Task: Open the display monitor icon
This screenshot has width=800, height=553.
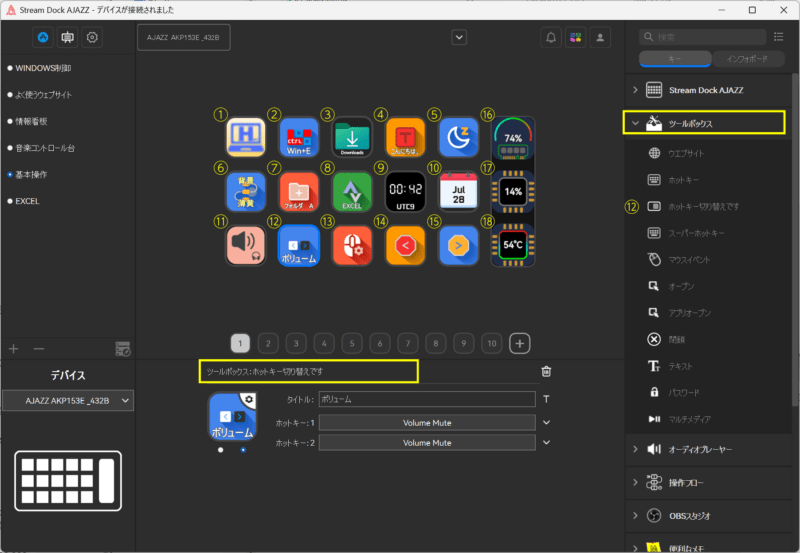Action: click(x=67, y=37)
